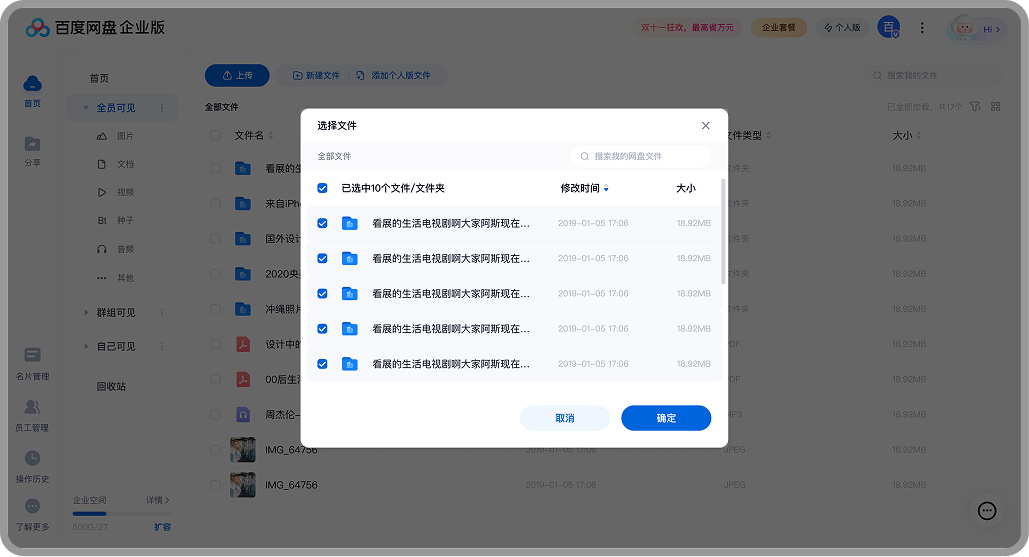Select the 图片 images category
Viewport: 1029px width, 557px height.
pos(116,136)
